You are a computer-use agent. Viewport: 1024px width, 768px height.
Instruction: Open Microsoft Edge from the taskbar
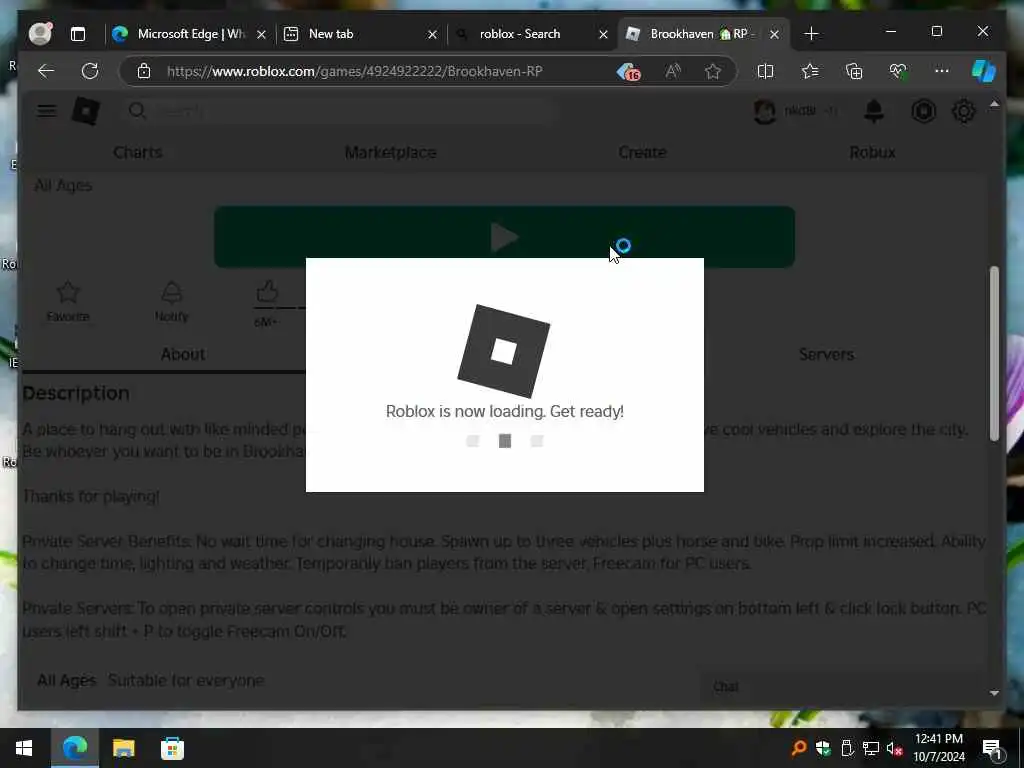[x=74, y=748]
